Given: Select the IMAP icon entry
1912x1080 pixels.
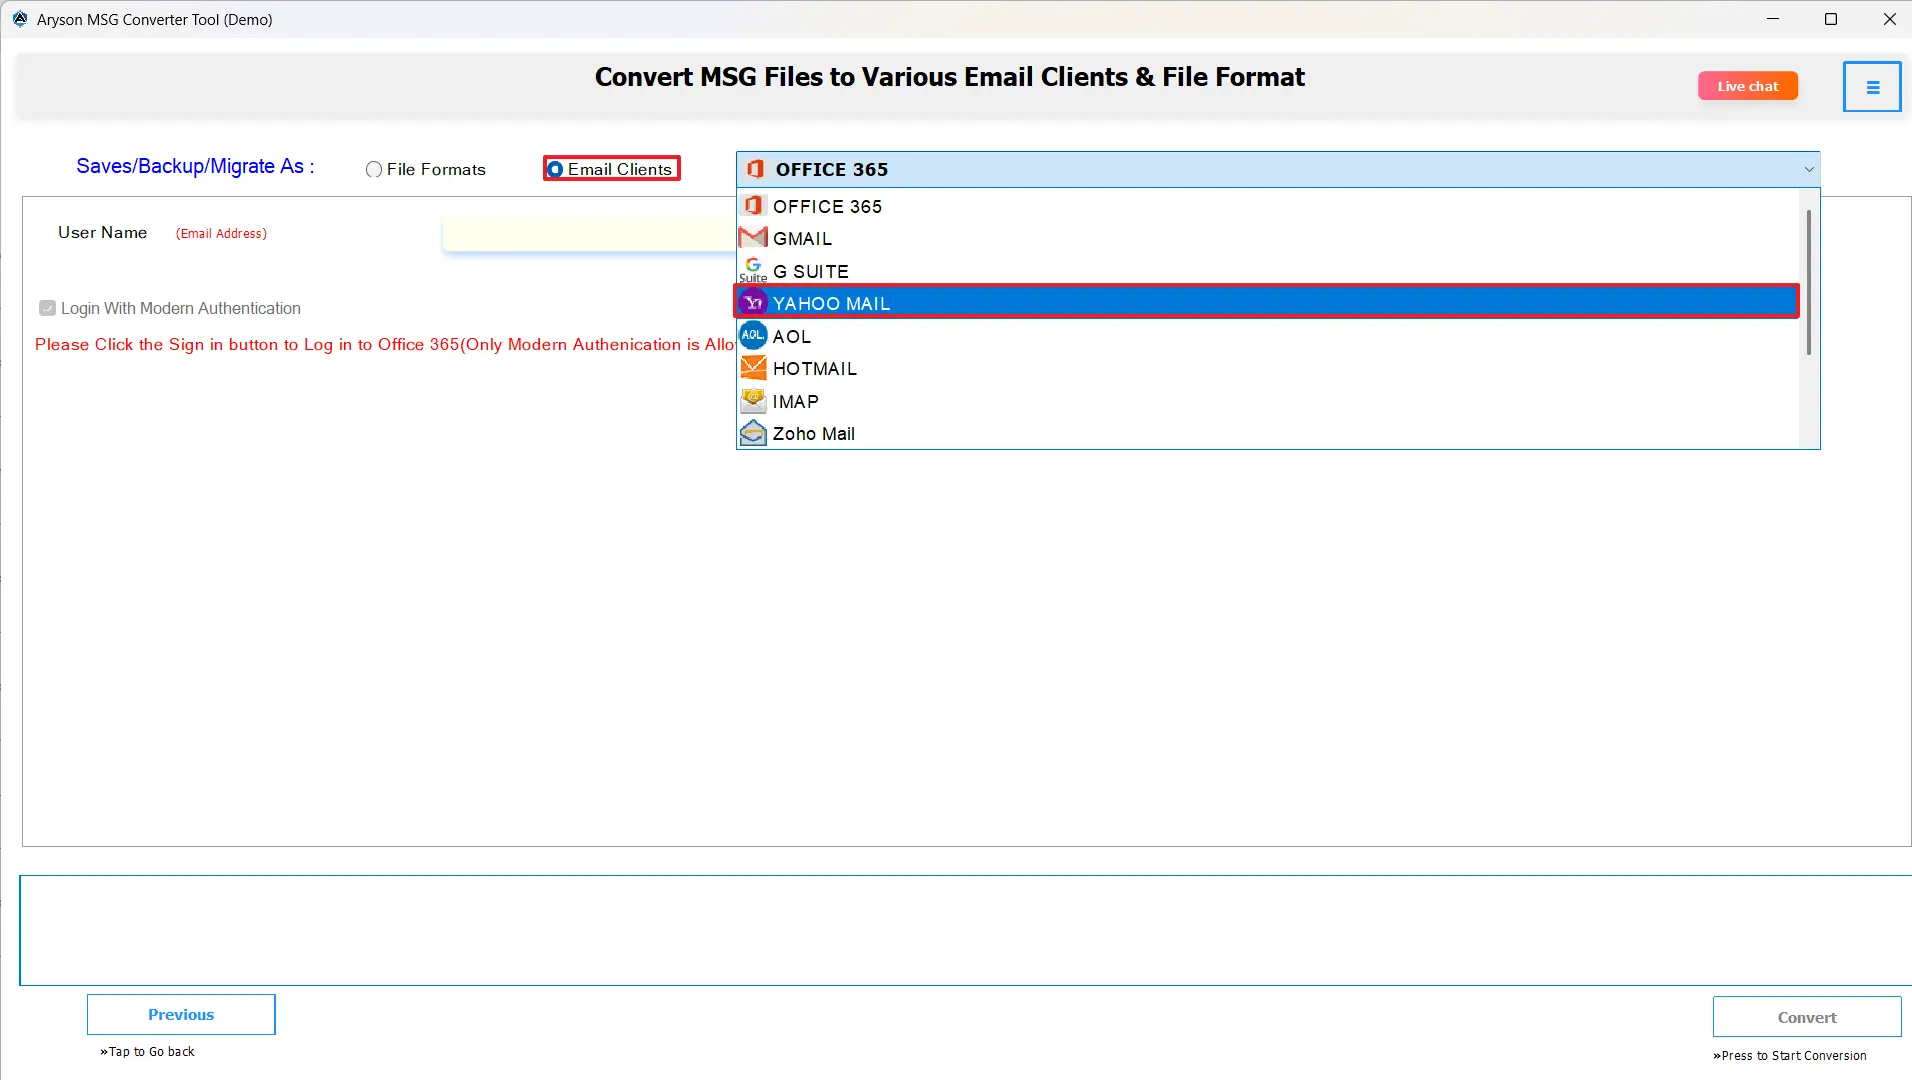Looking at the screenshot, I should point(754,400).
